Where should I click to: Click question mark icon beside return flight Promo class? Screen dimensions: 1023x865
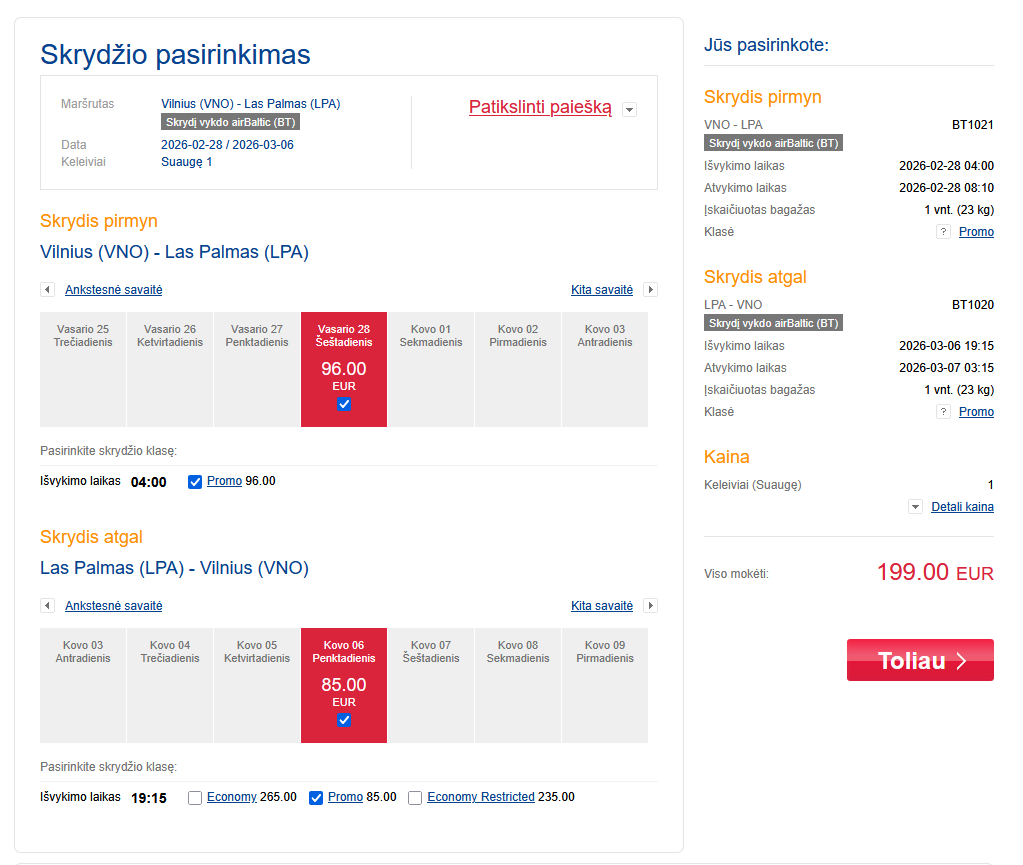(942, 412)
